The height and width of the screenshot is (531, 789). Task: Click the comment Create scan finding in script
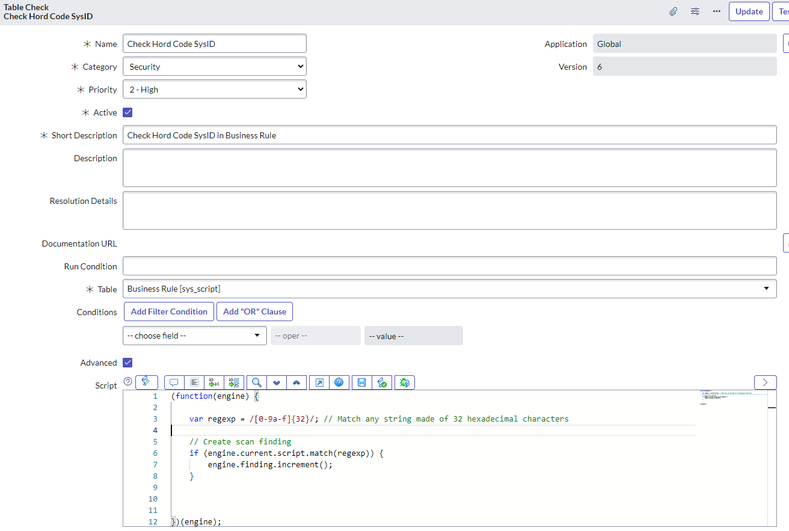(x=240, y=441)
